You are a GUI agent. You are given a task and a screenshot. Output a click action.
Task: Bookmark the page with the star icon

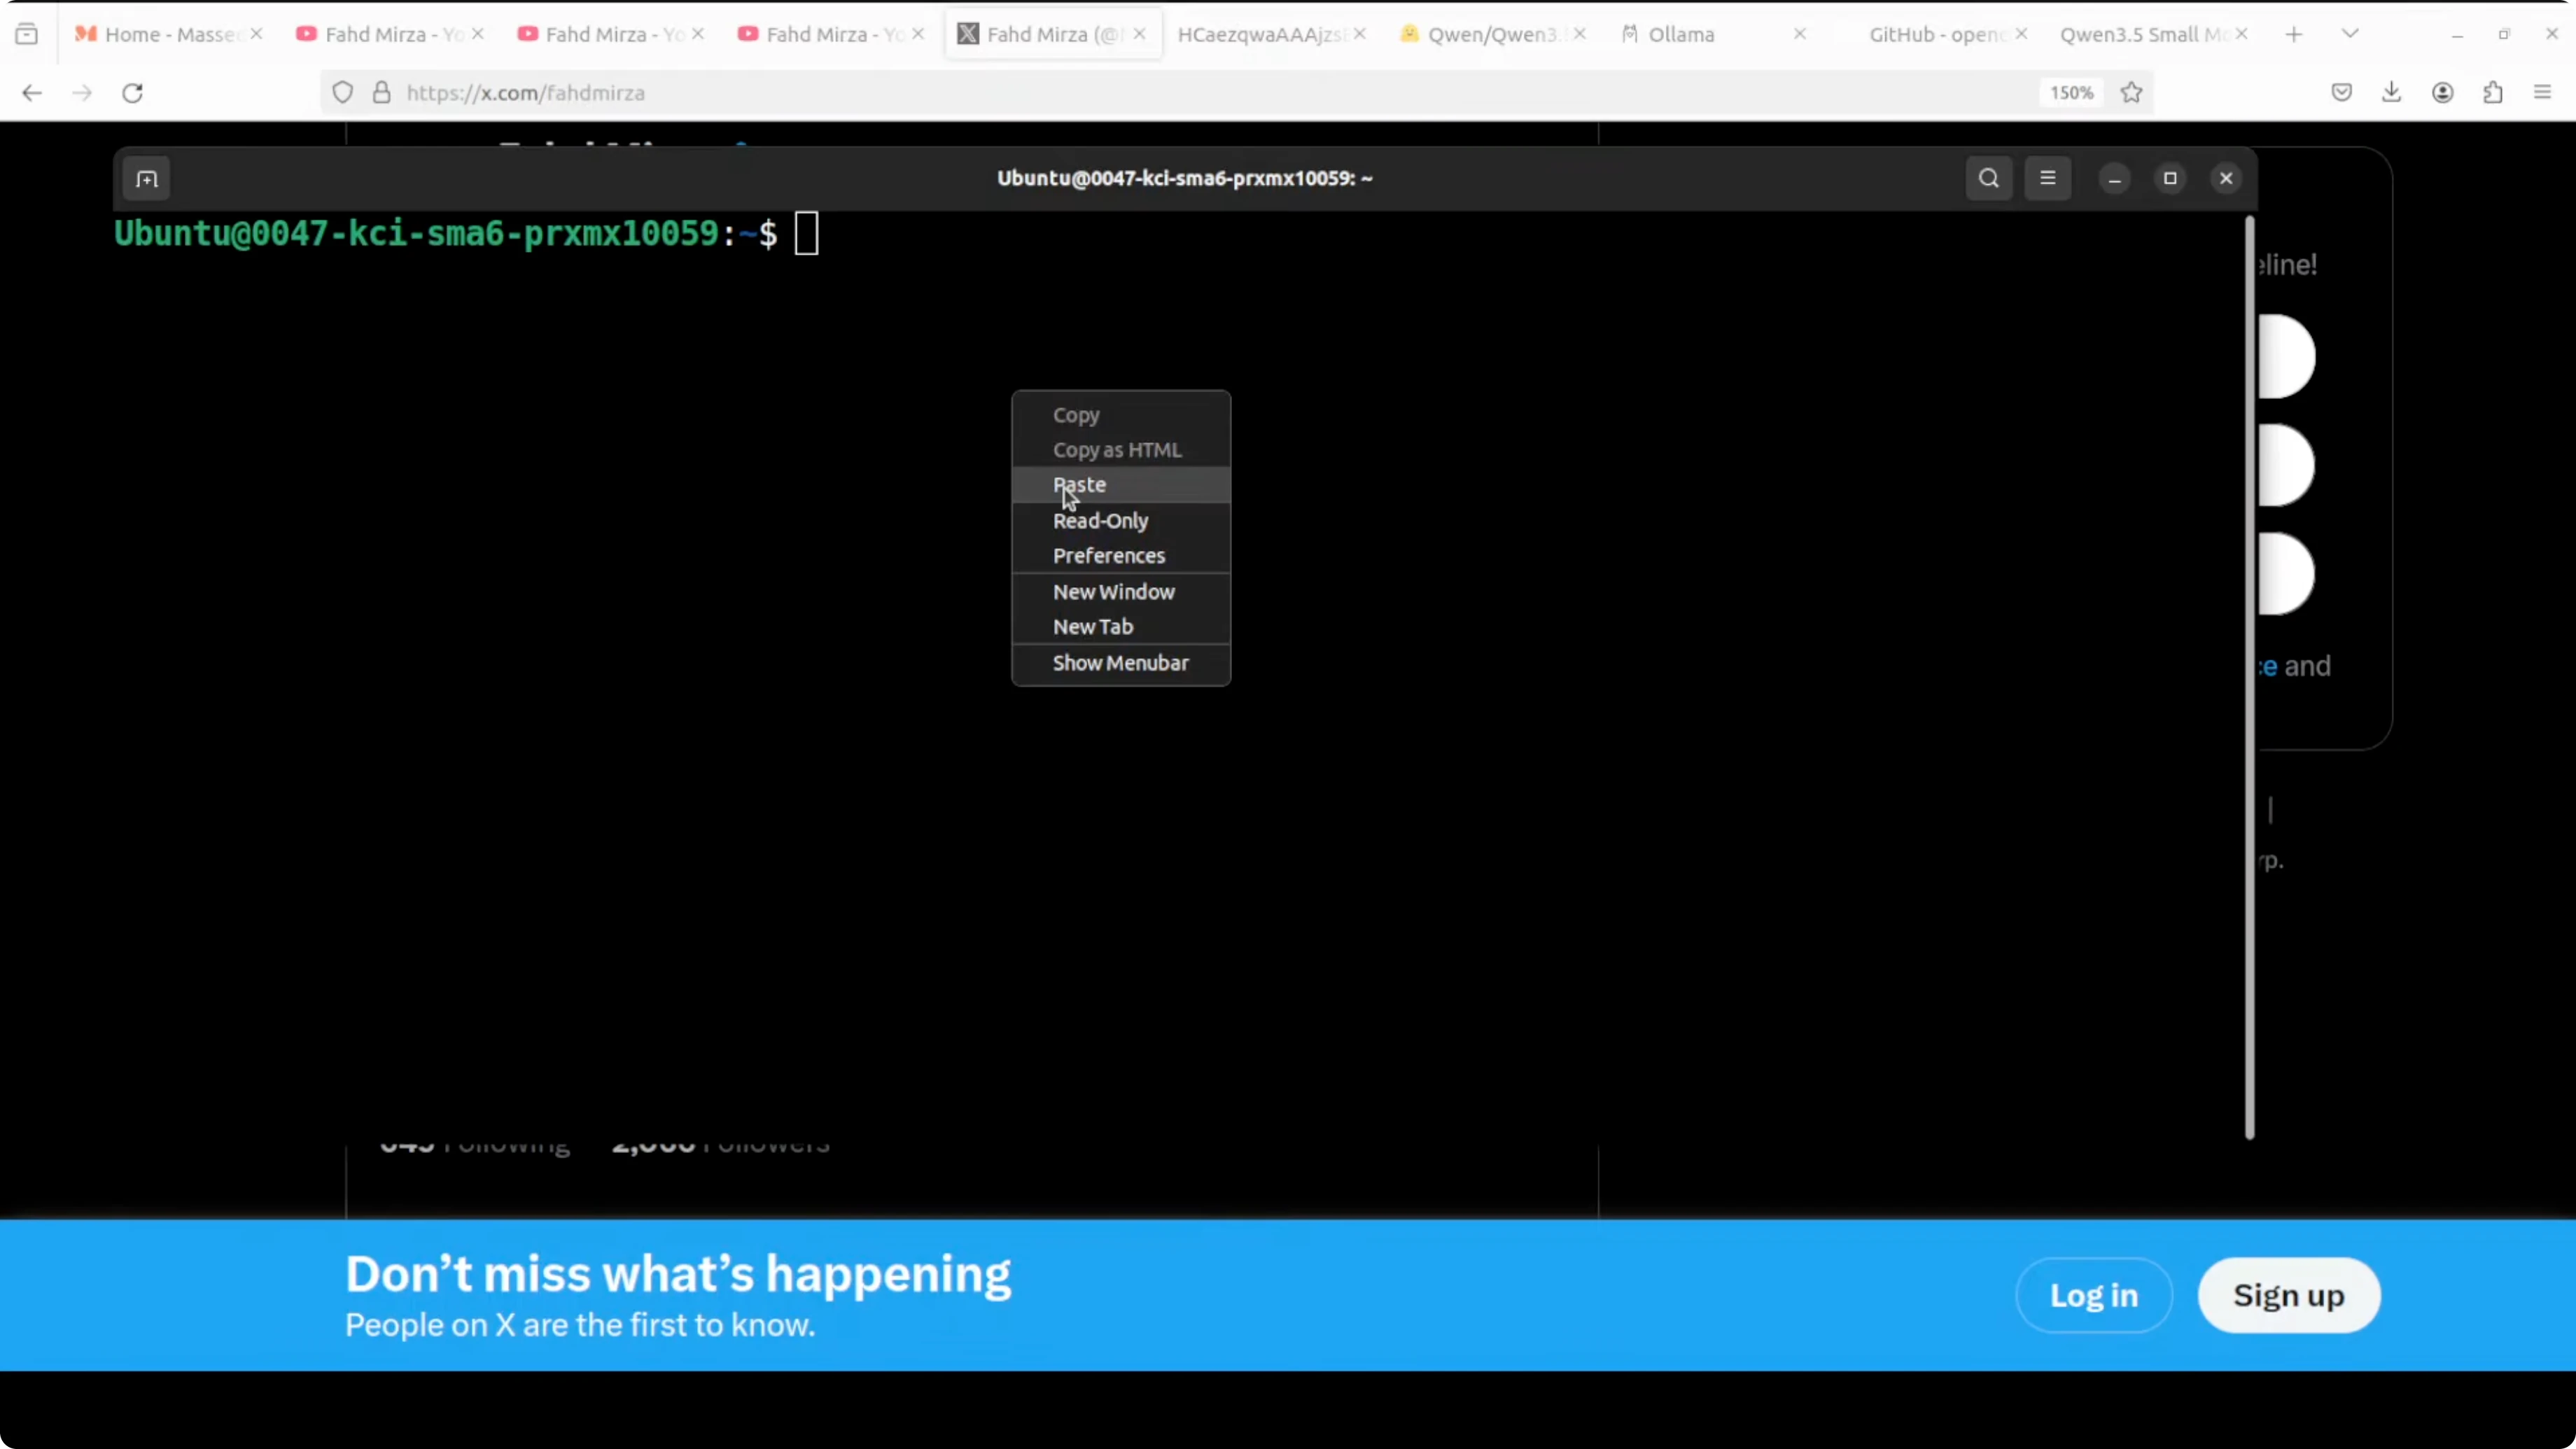tap(2131, 92)
